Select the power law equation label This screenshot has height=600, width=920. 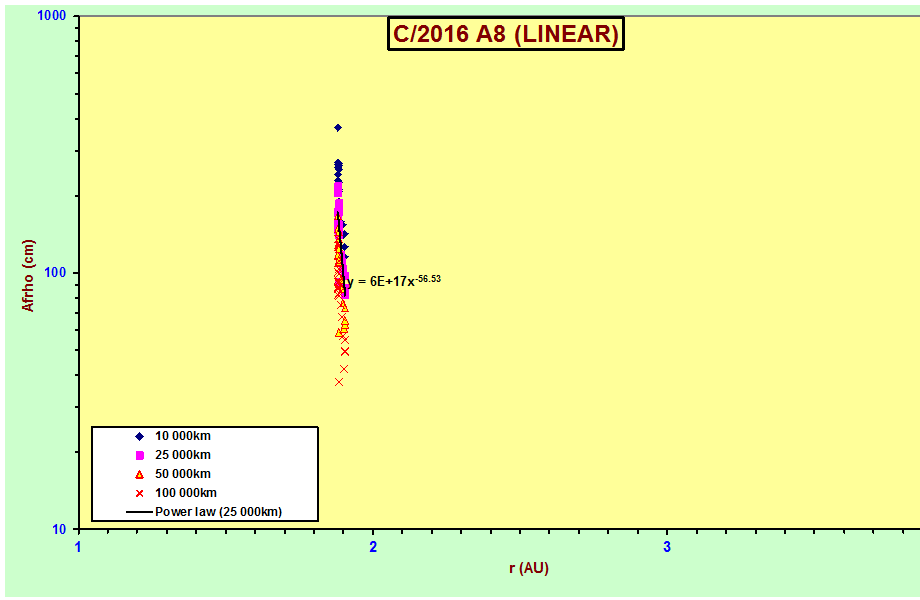(394, 280)
